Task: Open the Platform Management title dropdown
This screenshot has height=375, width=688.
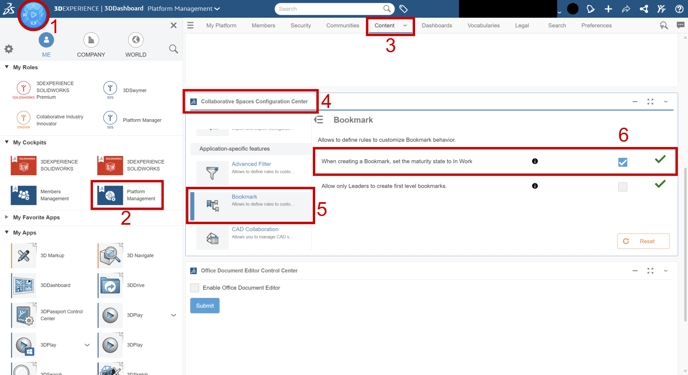Action: tap(217, 9)
